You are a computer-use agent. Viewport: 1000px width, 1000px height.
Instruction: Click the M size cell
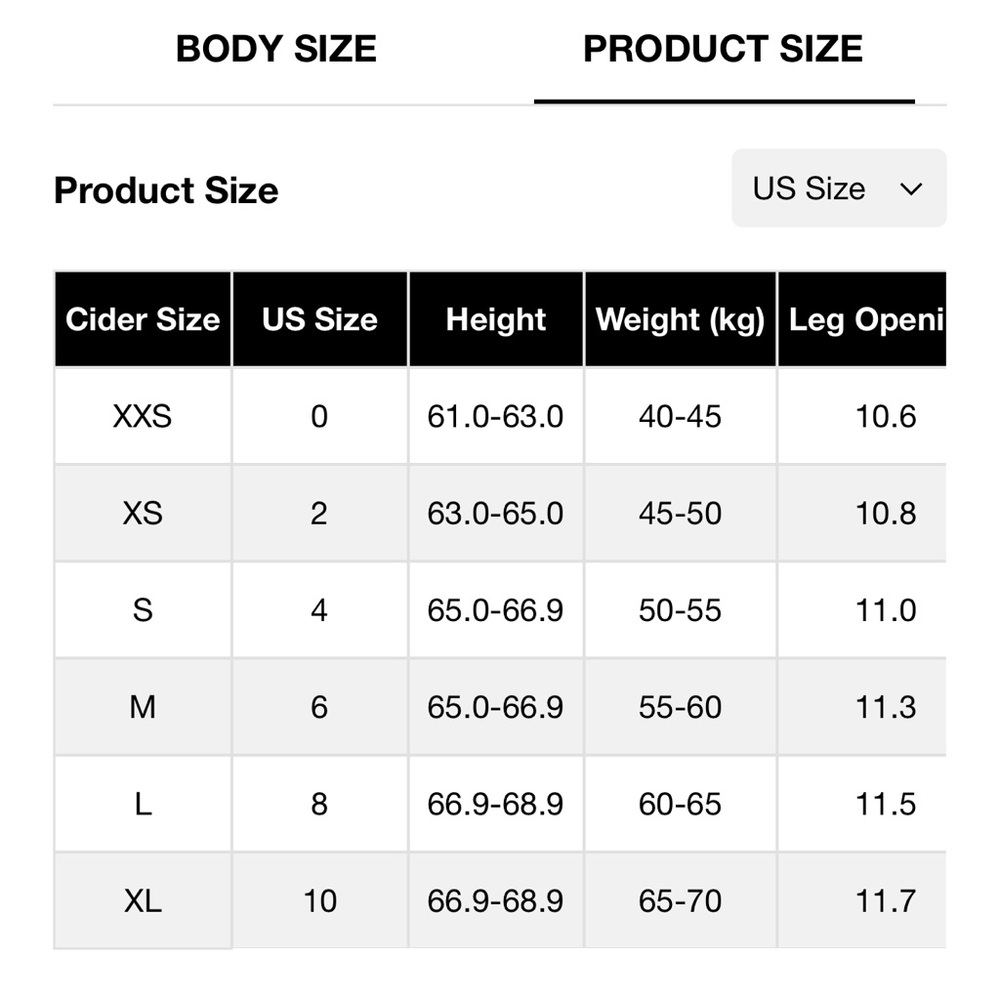143,707
